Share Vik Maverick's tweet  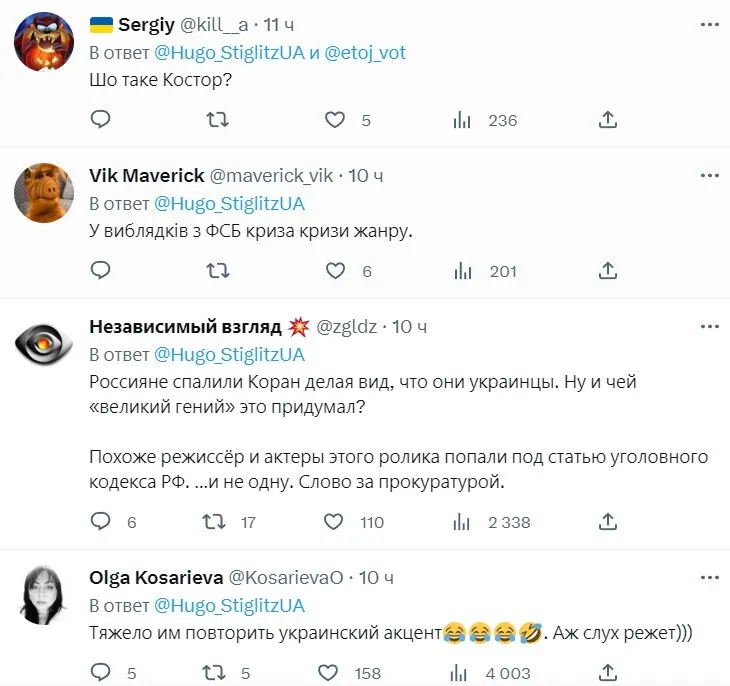(607, 271)
